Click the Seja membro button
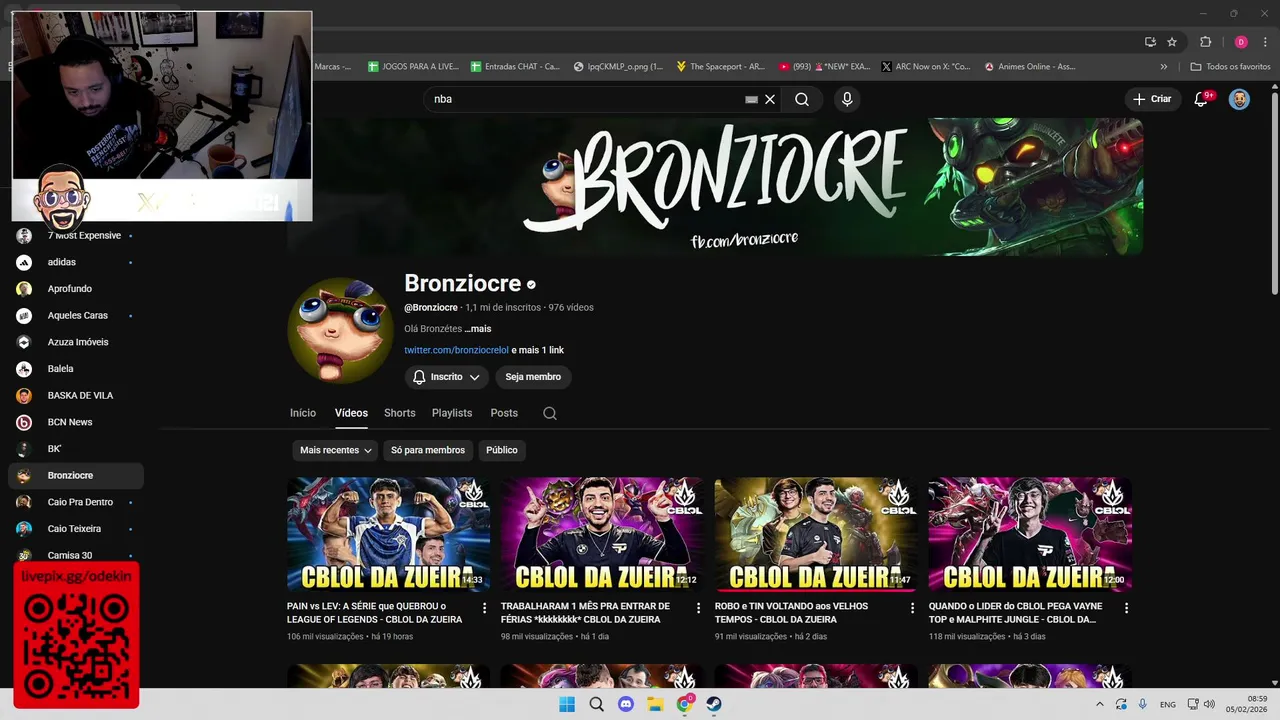Viewport: 1280px width, 720px height. tap(533, 377)
